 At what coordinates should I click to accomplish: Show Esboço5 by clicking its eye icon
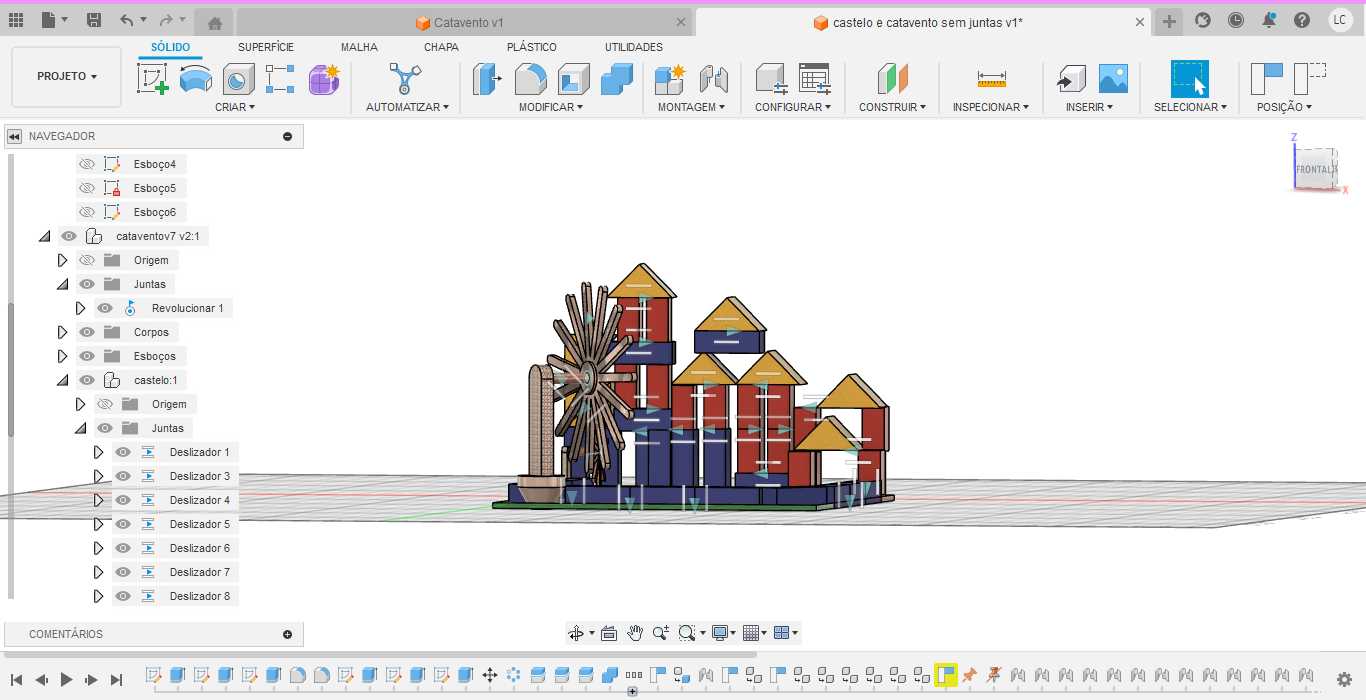pyautogui.click(x=87, y=188)
